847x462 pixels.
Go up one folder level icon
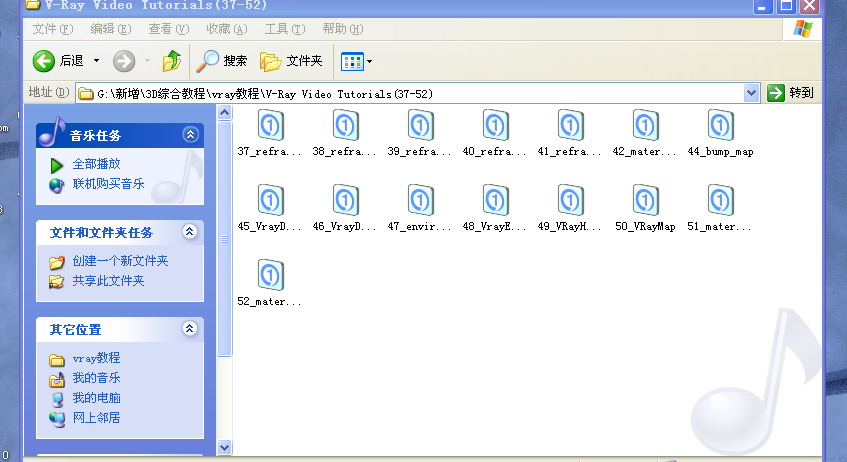pyautogui.click(x=172, y=61)
